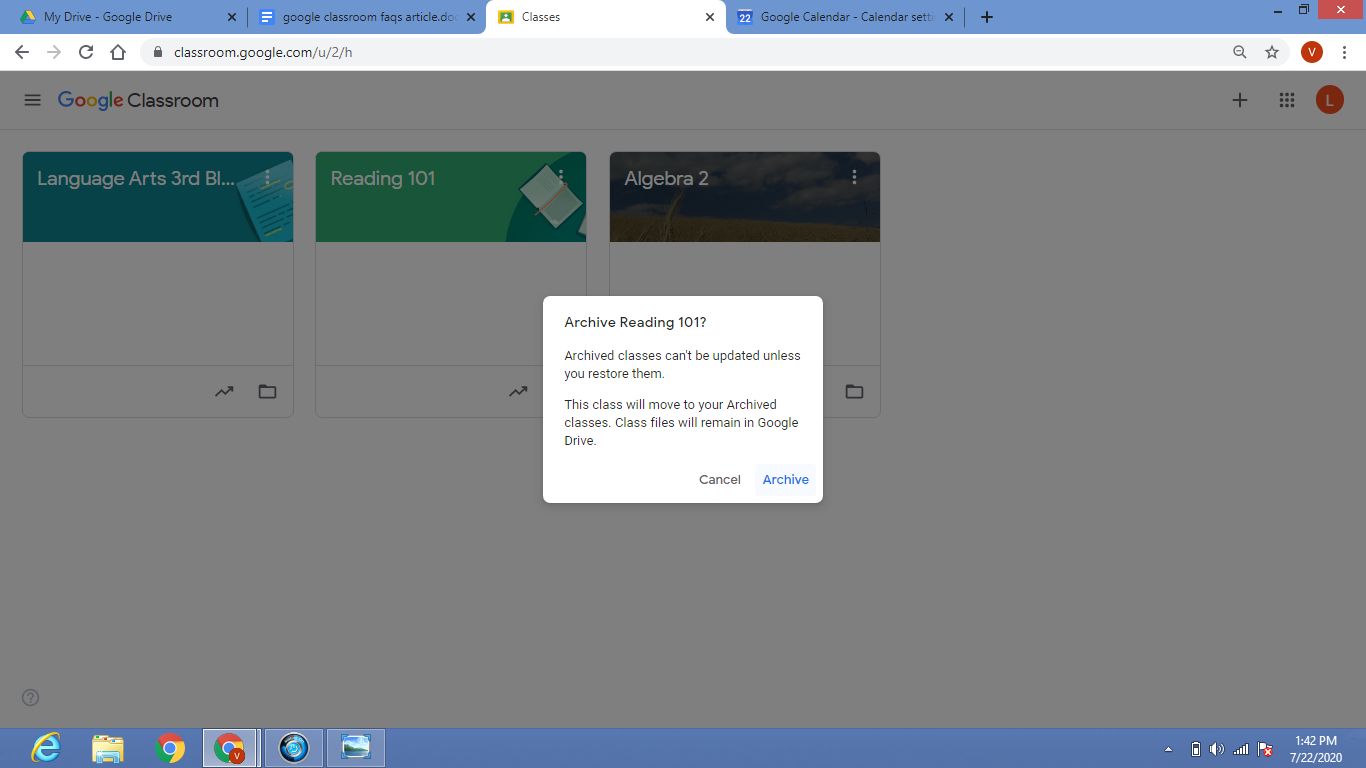This screenshot has height=768, width=1366.
Task: Click the Google Classroom logo
Action: 138,100
